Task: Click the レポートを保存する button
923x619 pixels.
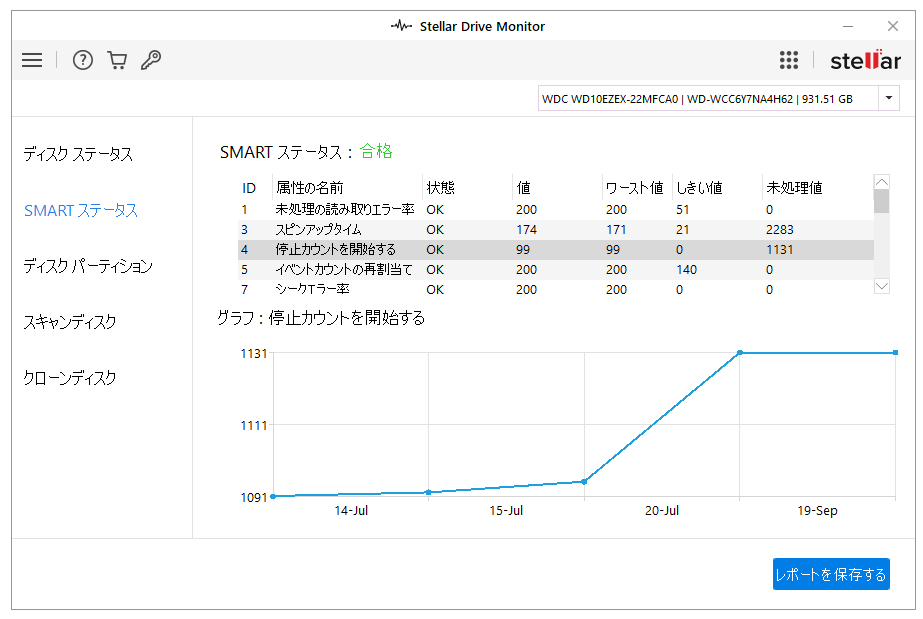Action: [831, 574]
